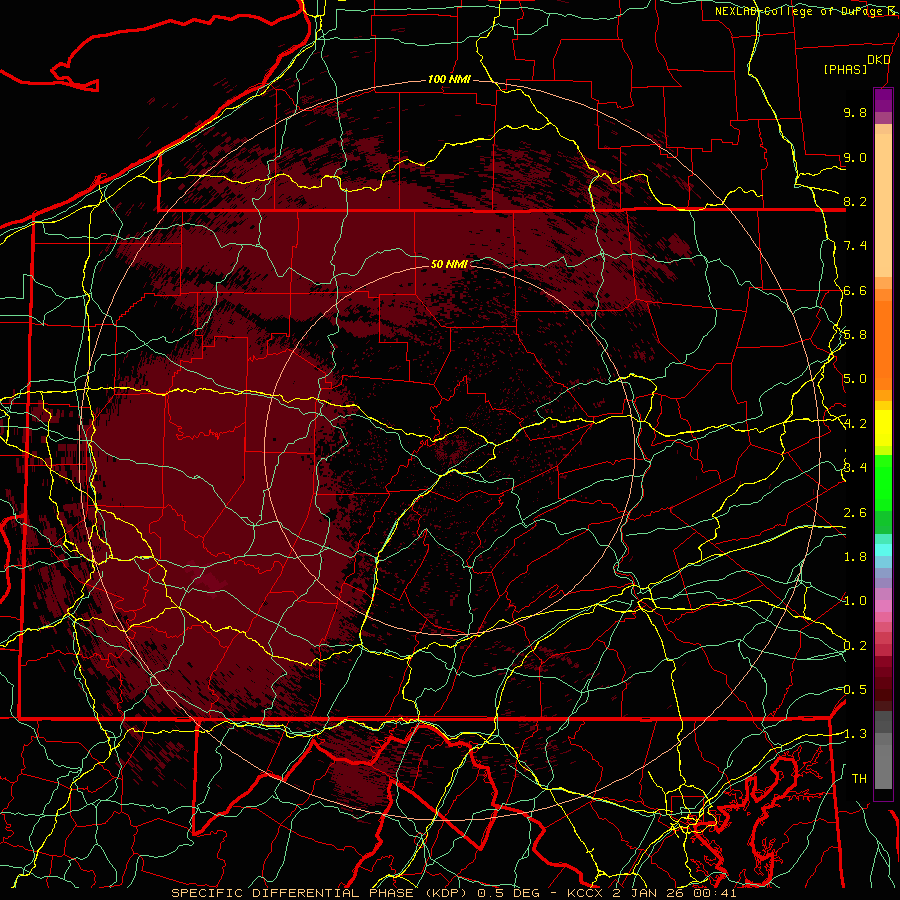Click the [PHAS] label above color scale
Viewport: 900px width, 900px height.
(x=845, y=69)
